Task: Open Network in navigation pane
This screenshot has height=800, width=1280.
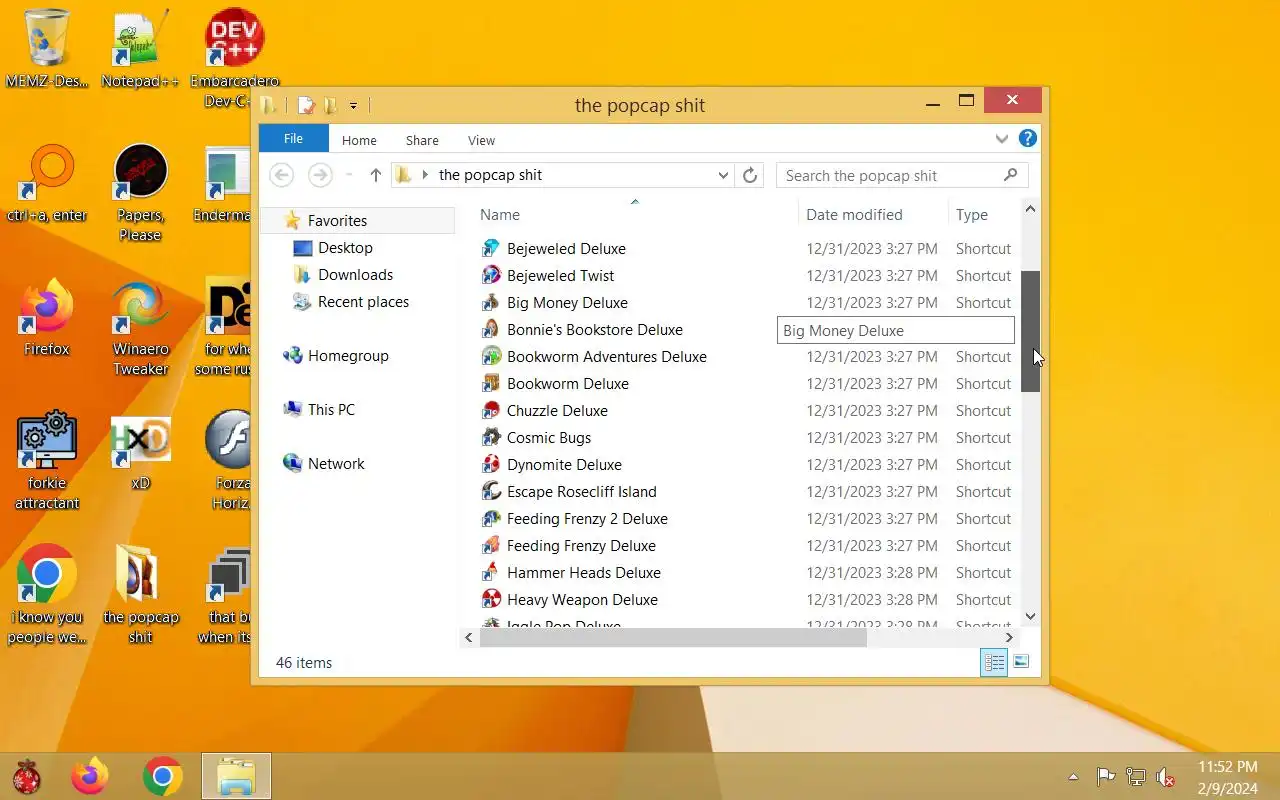Action: 336,463
